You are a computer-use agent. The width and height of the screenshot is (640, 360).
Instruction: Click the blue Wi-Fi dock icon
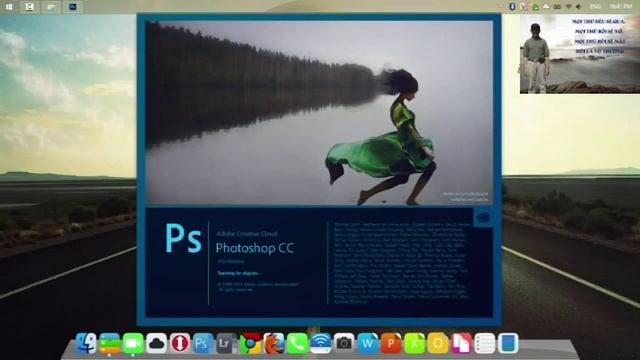321,343
